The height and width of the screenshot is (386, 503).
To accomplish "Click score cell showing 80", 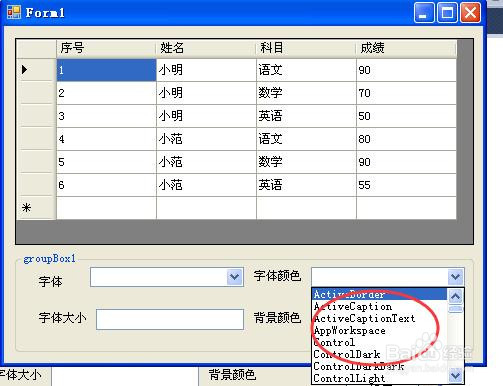I will click(406, 139).
